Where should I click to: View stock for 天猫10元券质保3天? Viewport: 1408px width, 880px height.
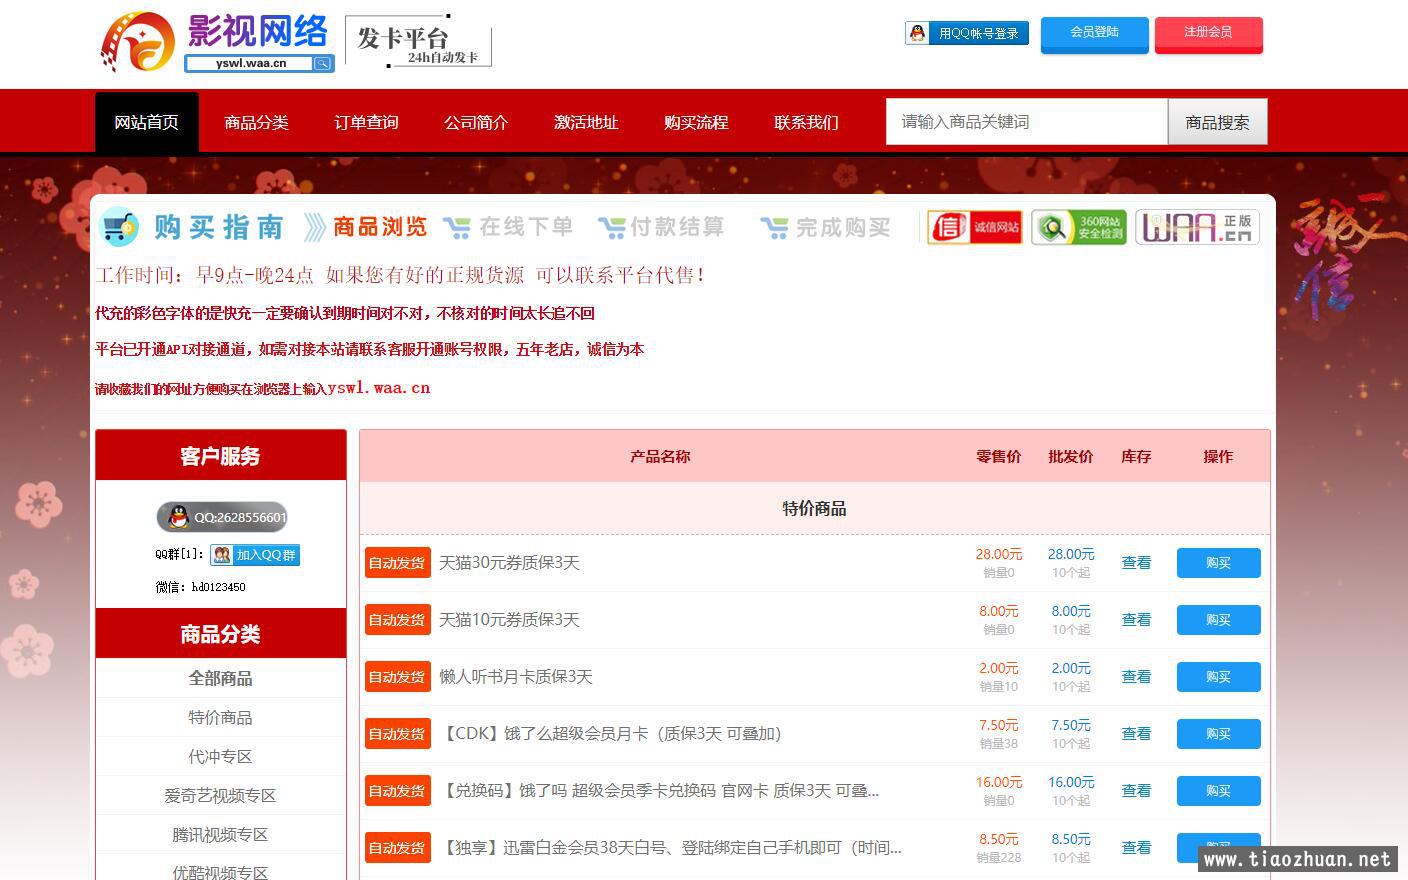[1136, 620]
